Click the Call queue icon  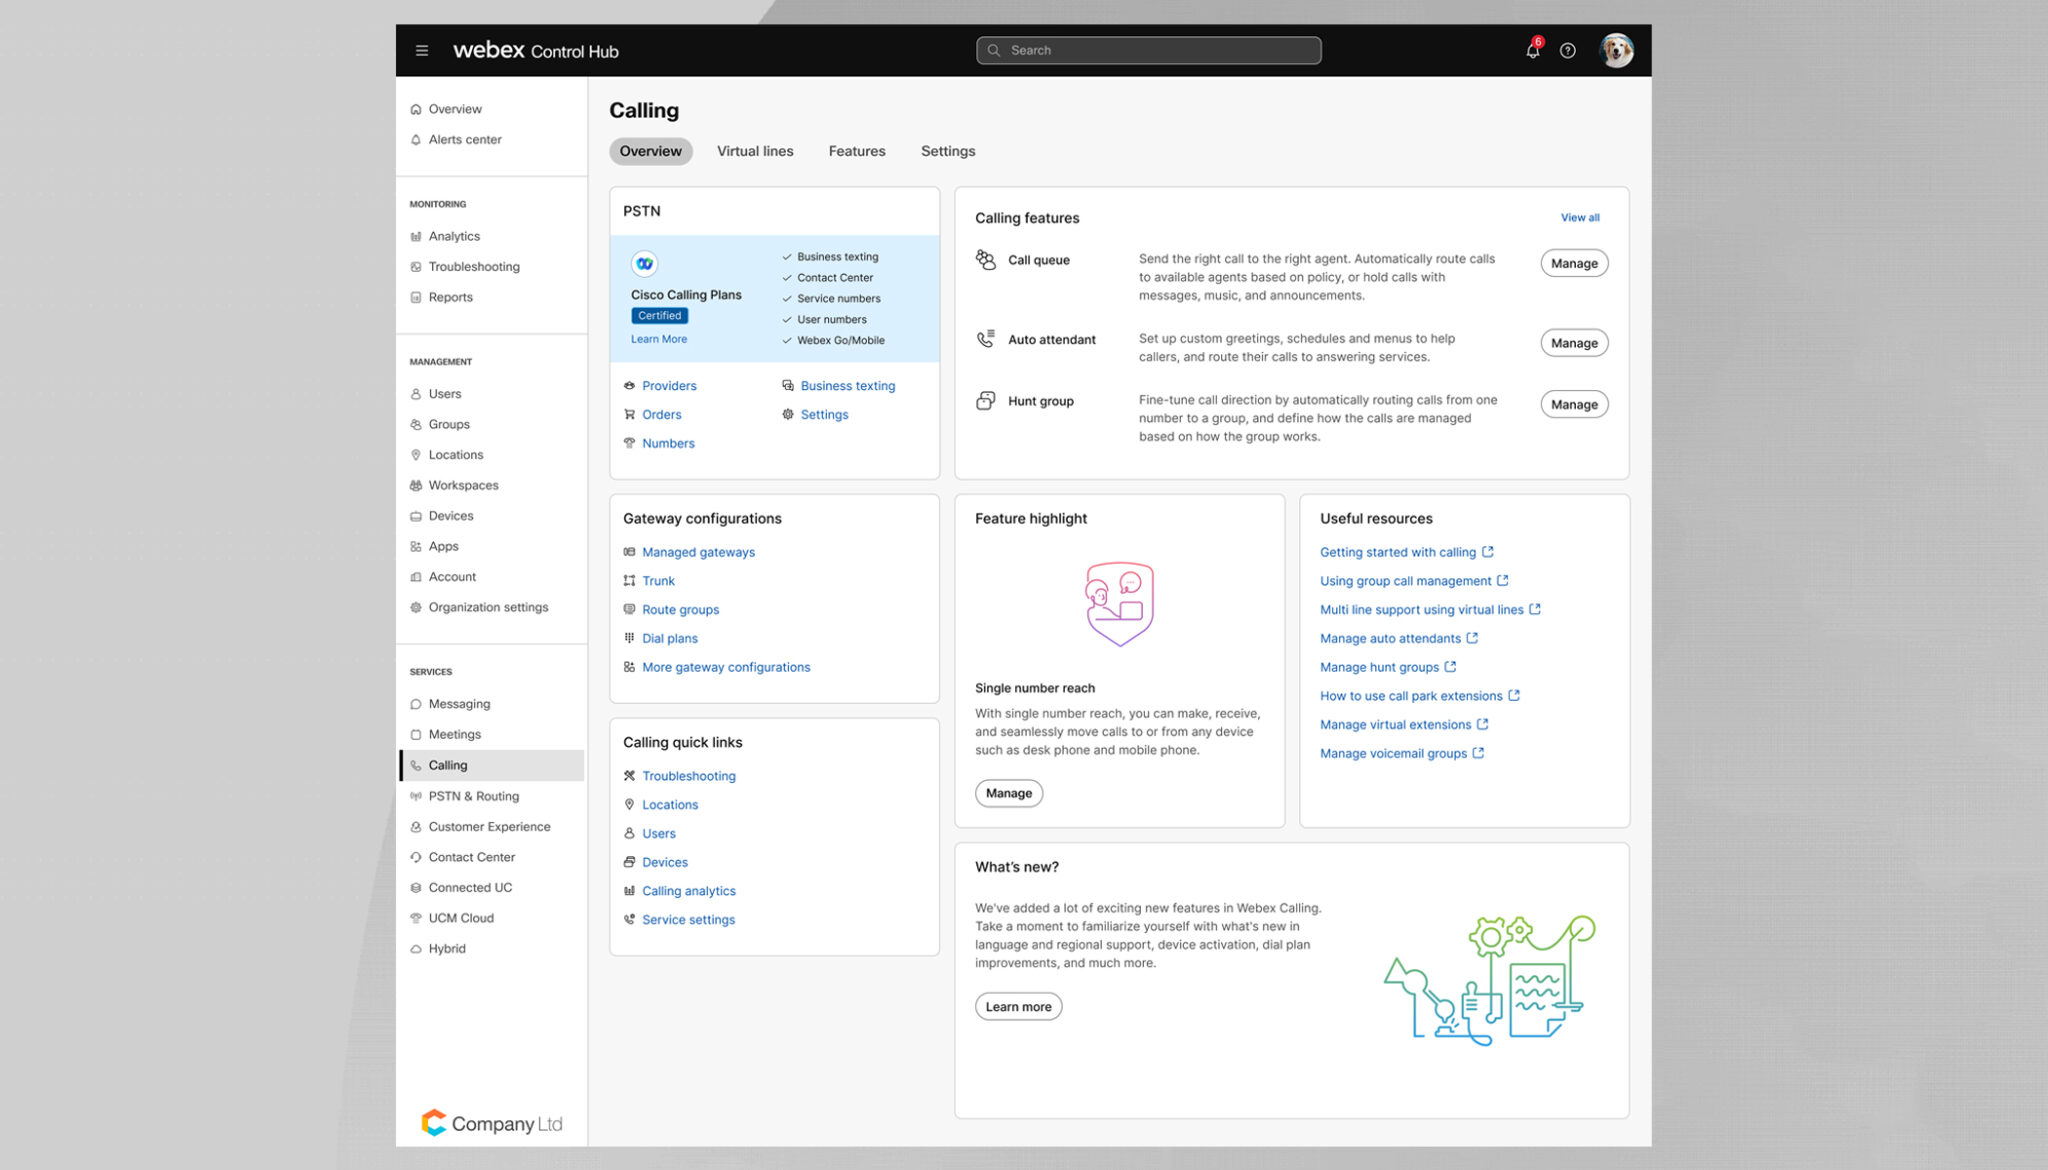click(985, 259)
